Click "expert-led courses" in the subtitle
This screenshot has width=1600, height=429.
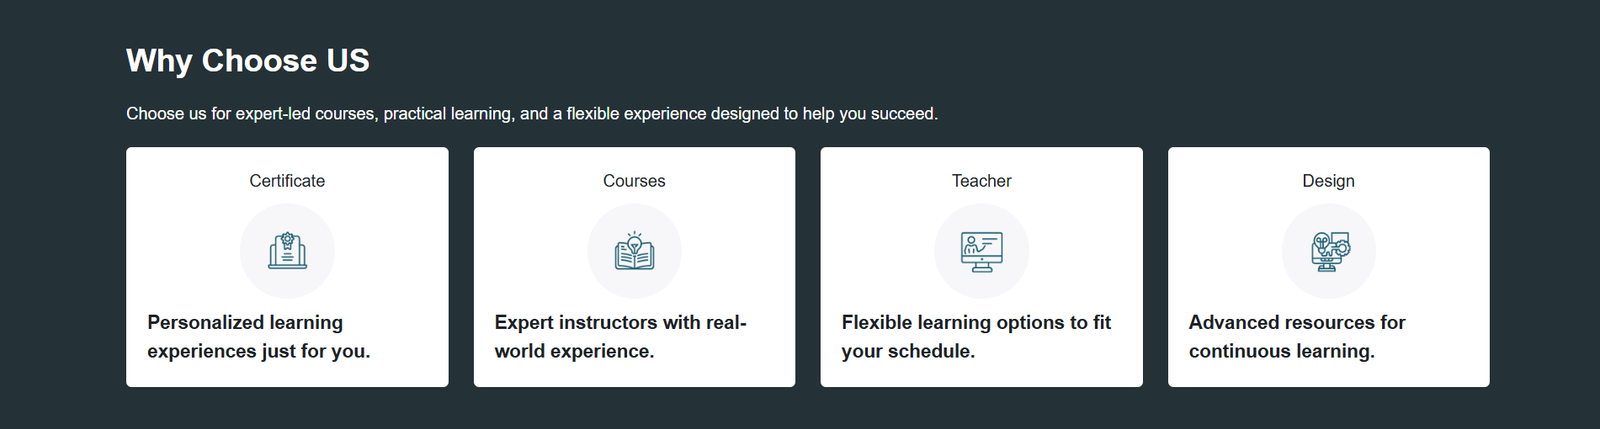click(306, 114)
